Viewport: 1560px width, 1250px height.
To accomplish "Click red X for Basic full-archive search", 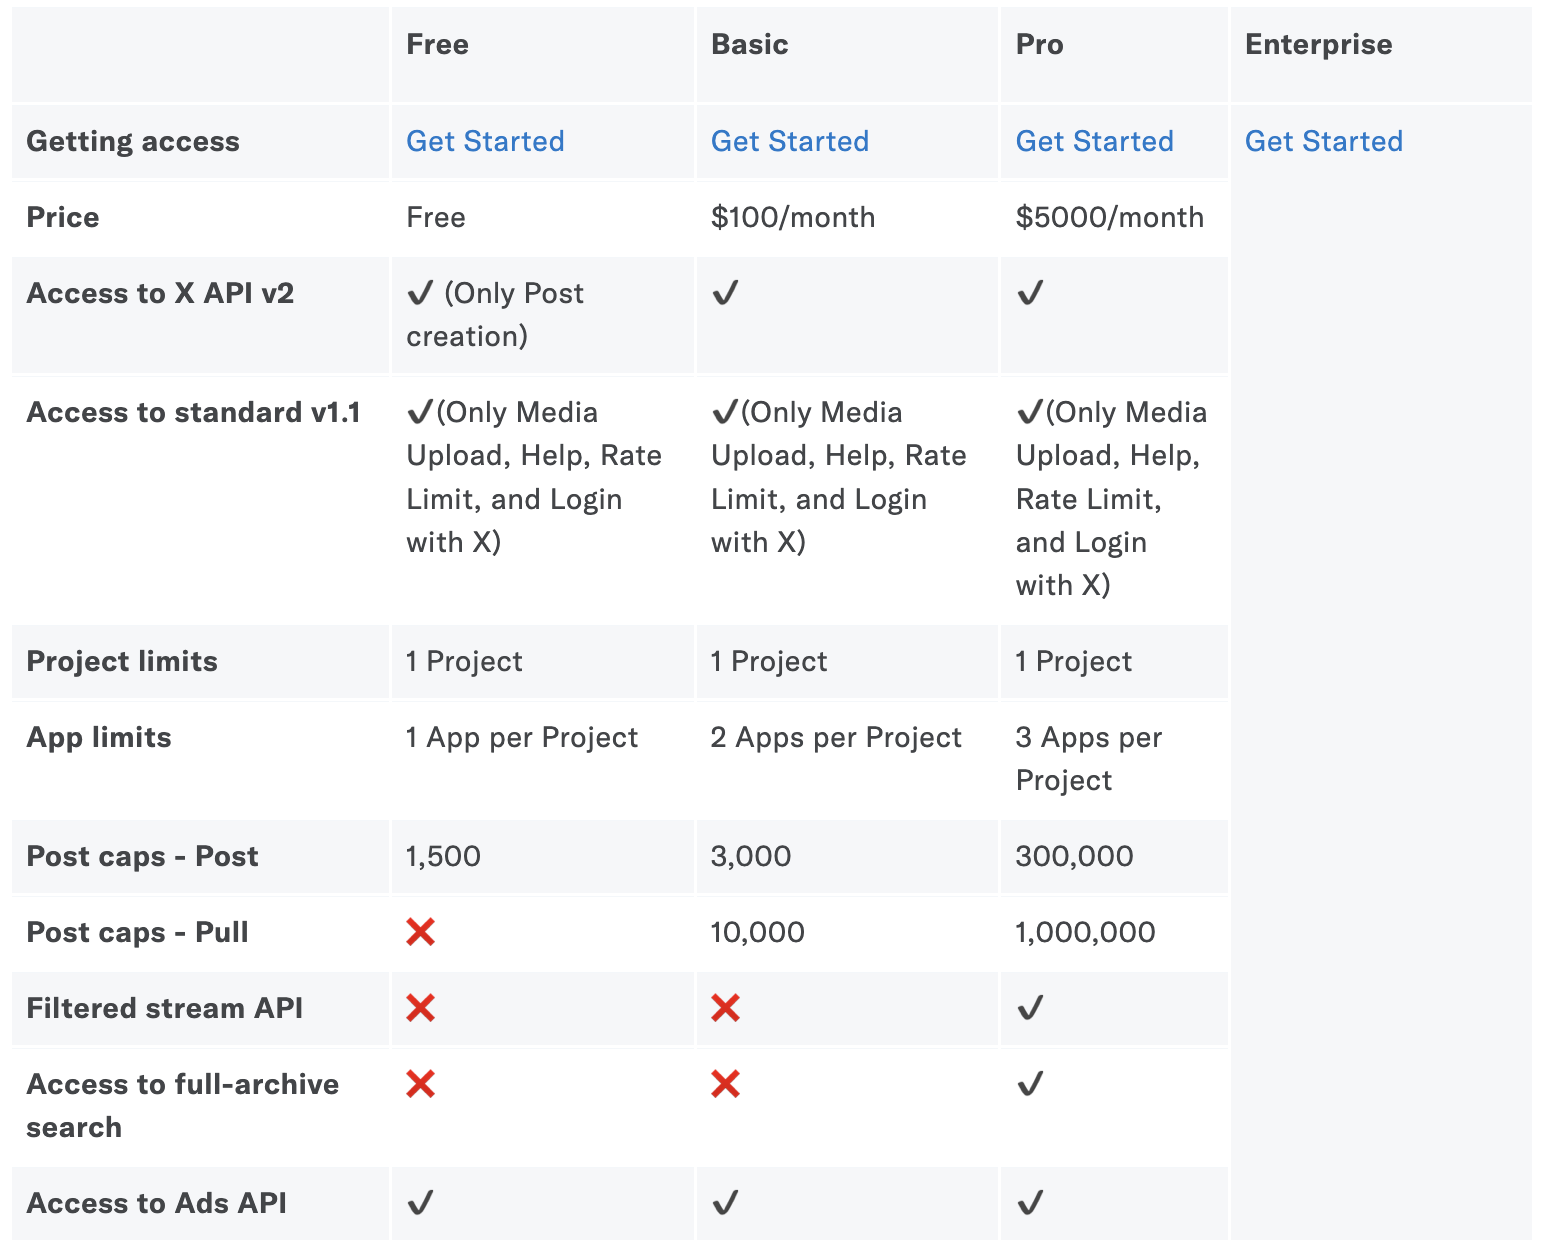I will (726, 1084).
